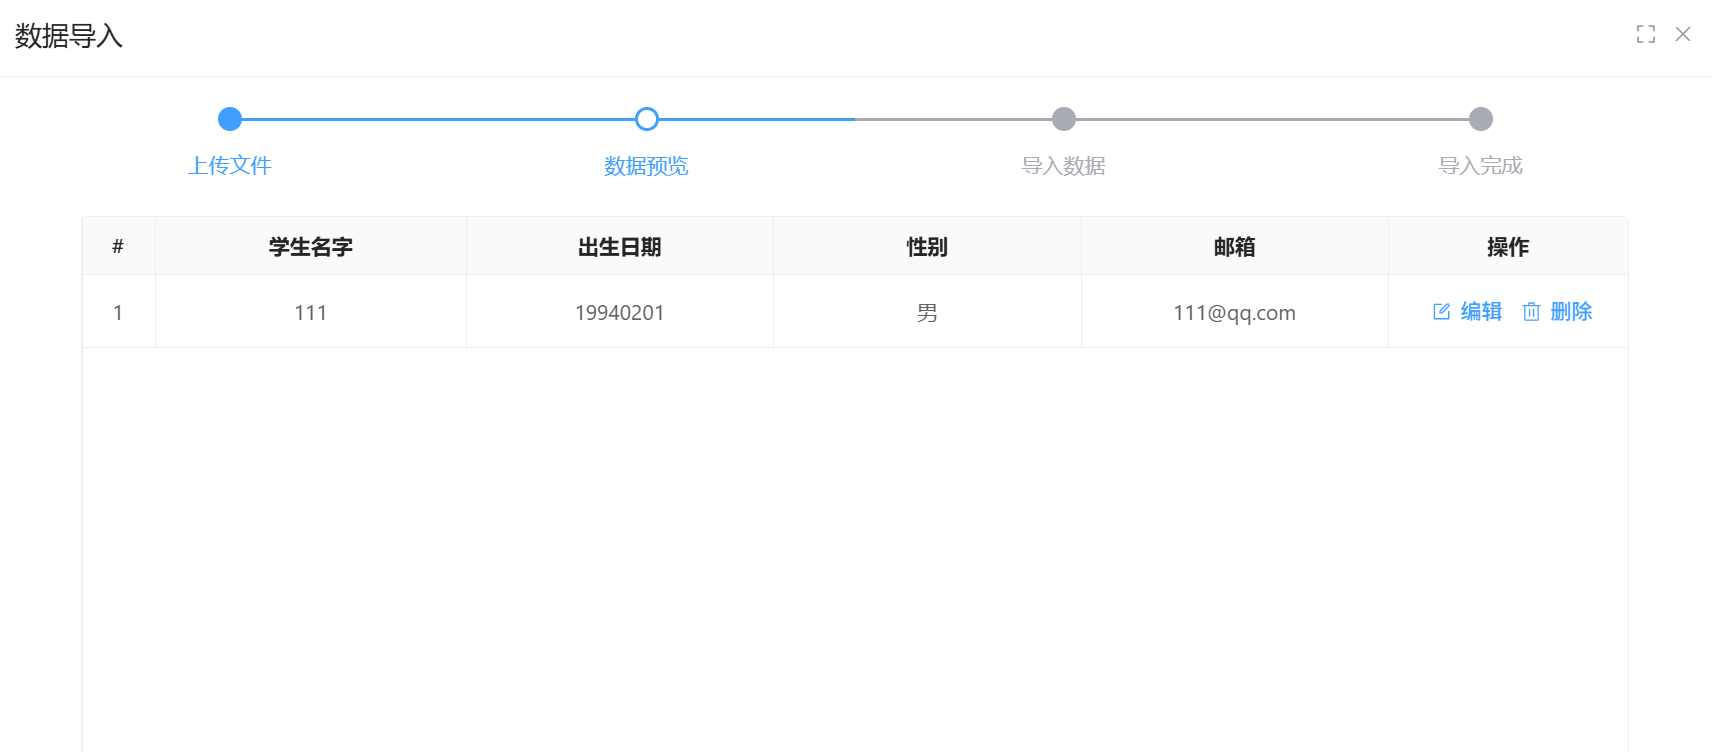Screen dimensions: 1712x752
Task: Select the 上传文件 step label
Action: click(x=230, y=166)
